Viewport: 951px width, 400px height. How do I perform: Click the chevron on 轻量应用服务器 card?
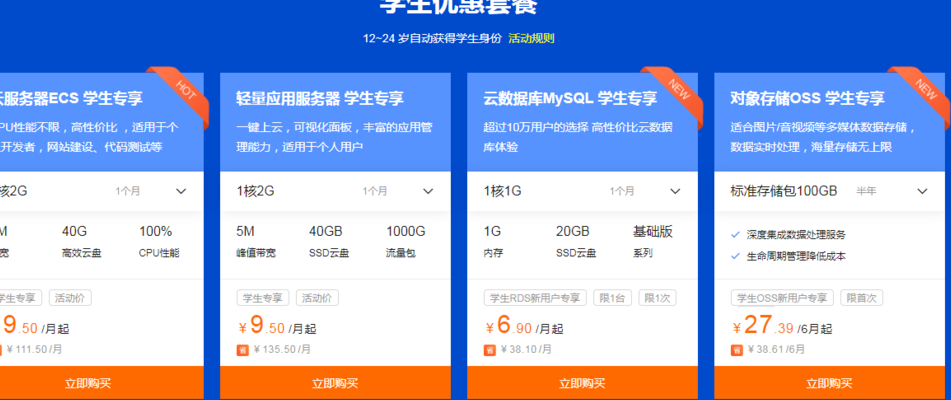[x=428, y=192]
